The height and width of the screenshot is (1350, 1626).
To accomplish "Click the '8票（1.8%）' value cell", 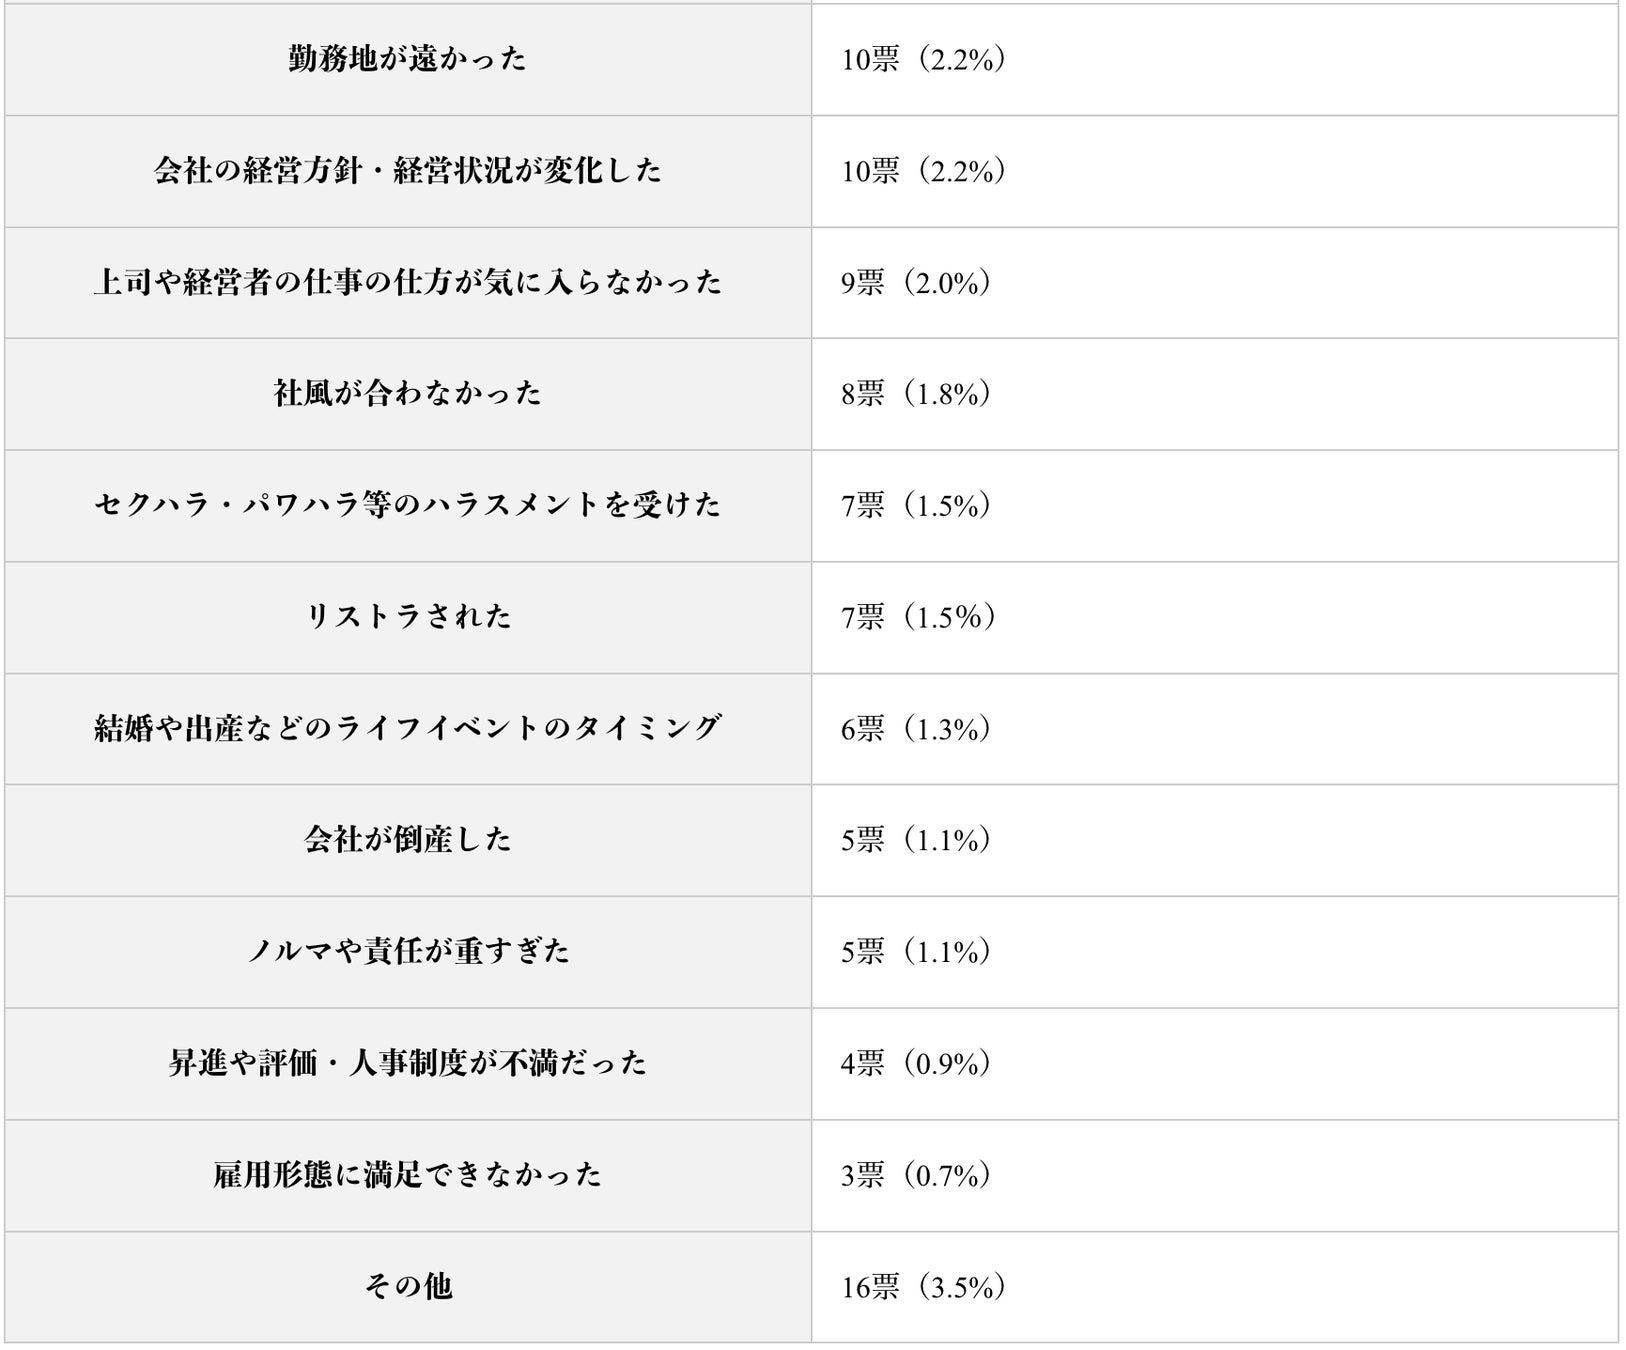I will (x=916, y=394).
